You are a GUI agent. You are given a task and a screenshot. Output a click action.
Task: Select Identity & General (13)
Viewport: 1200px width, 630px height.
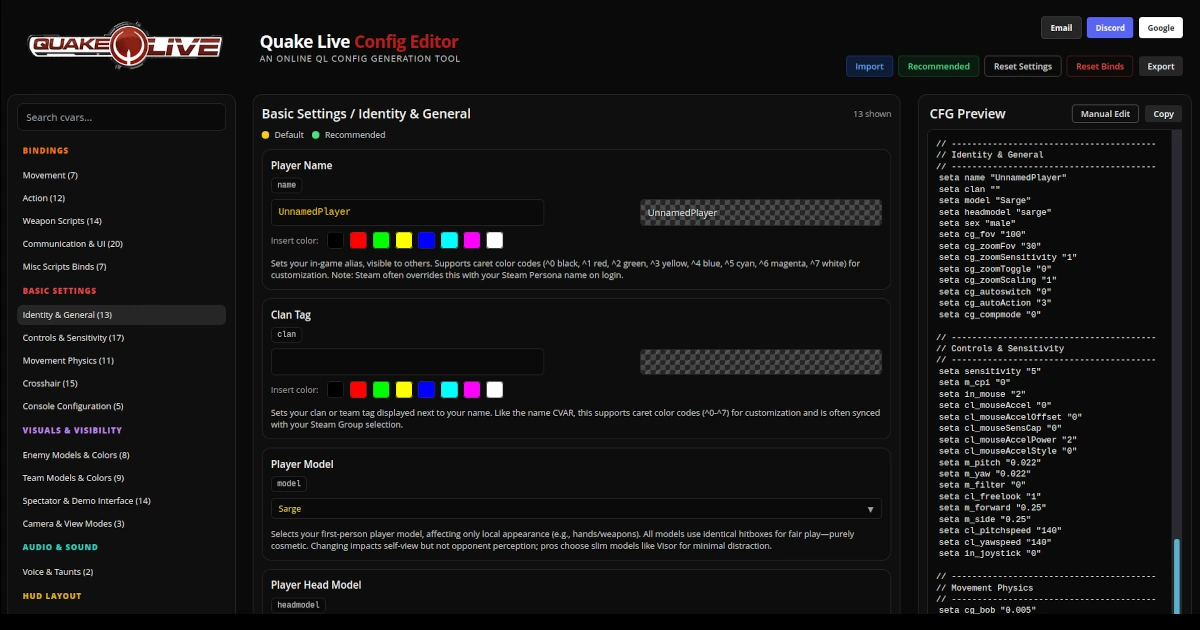click(x=121, y=315)
